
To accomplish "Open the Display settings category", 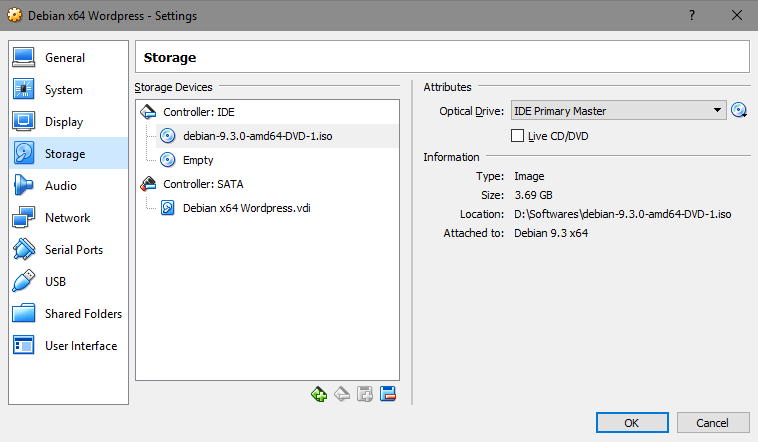I will coord(68,121).
